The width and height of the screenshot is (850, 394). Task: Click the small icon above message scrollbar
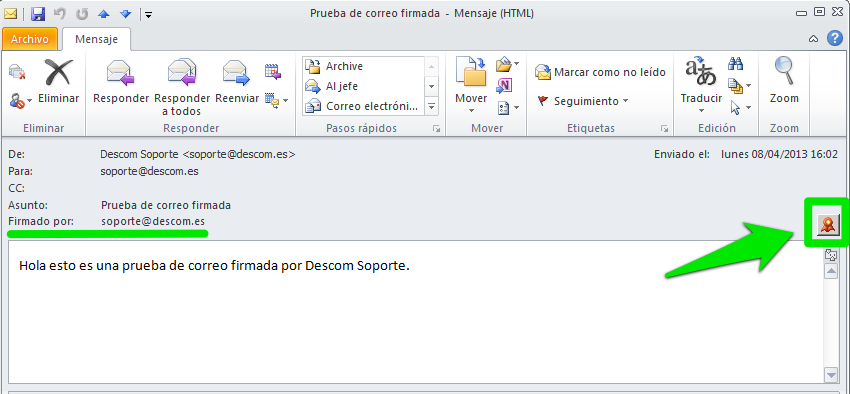click(830, 255)
